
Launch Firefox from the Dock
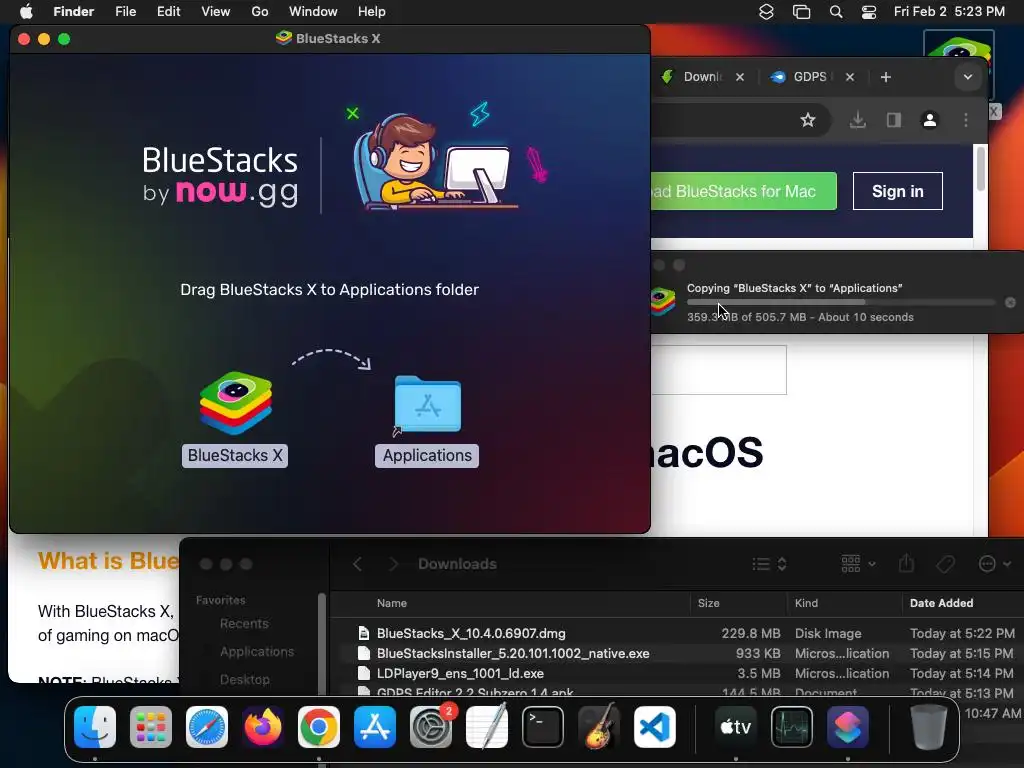[x=263, y=727]
